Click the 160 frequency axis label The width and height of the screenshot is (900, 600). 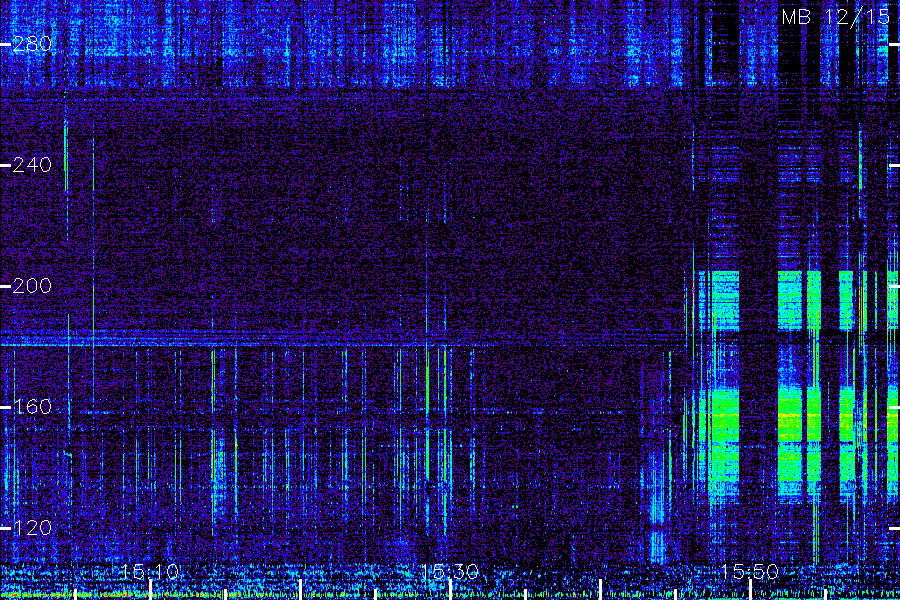[32, 407]
